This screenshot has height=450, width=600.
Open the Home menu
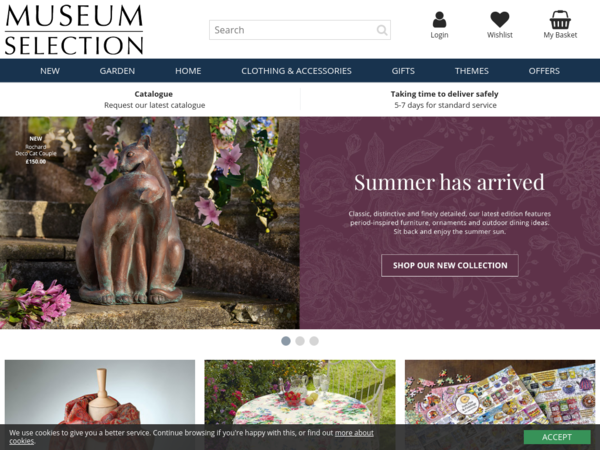[188, 71]
